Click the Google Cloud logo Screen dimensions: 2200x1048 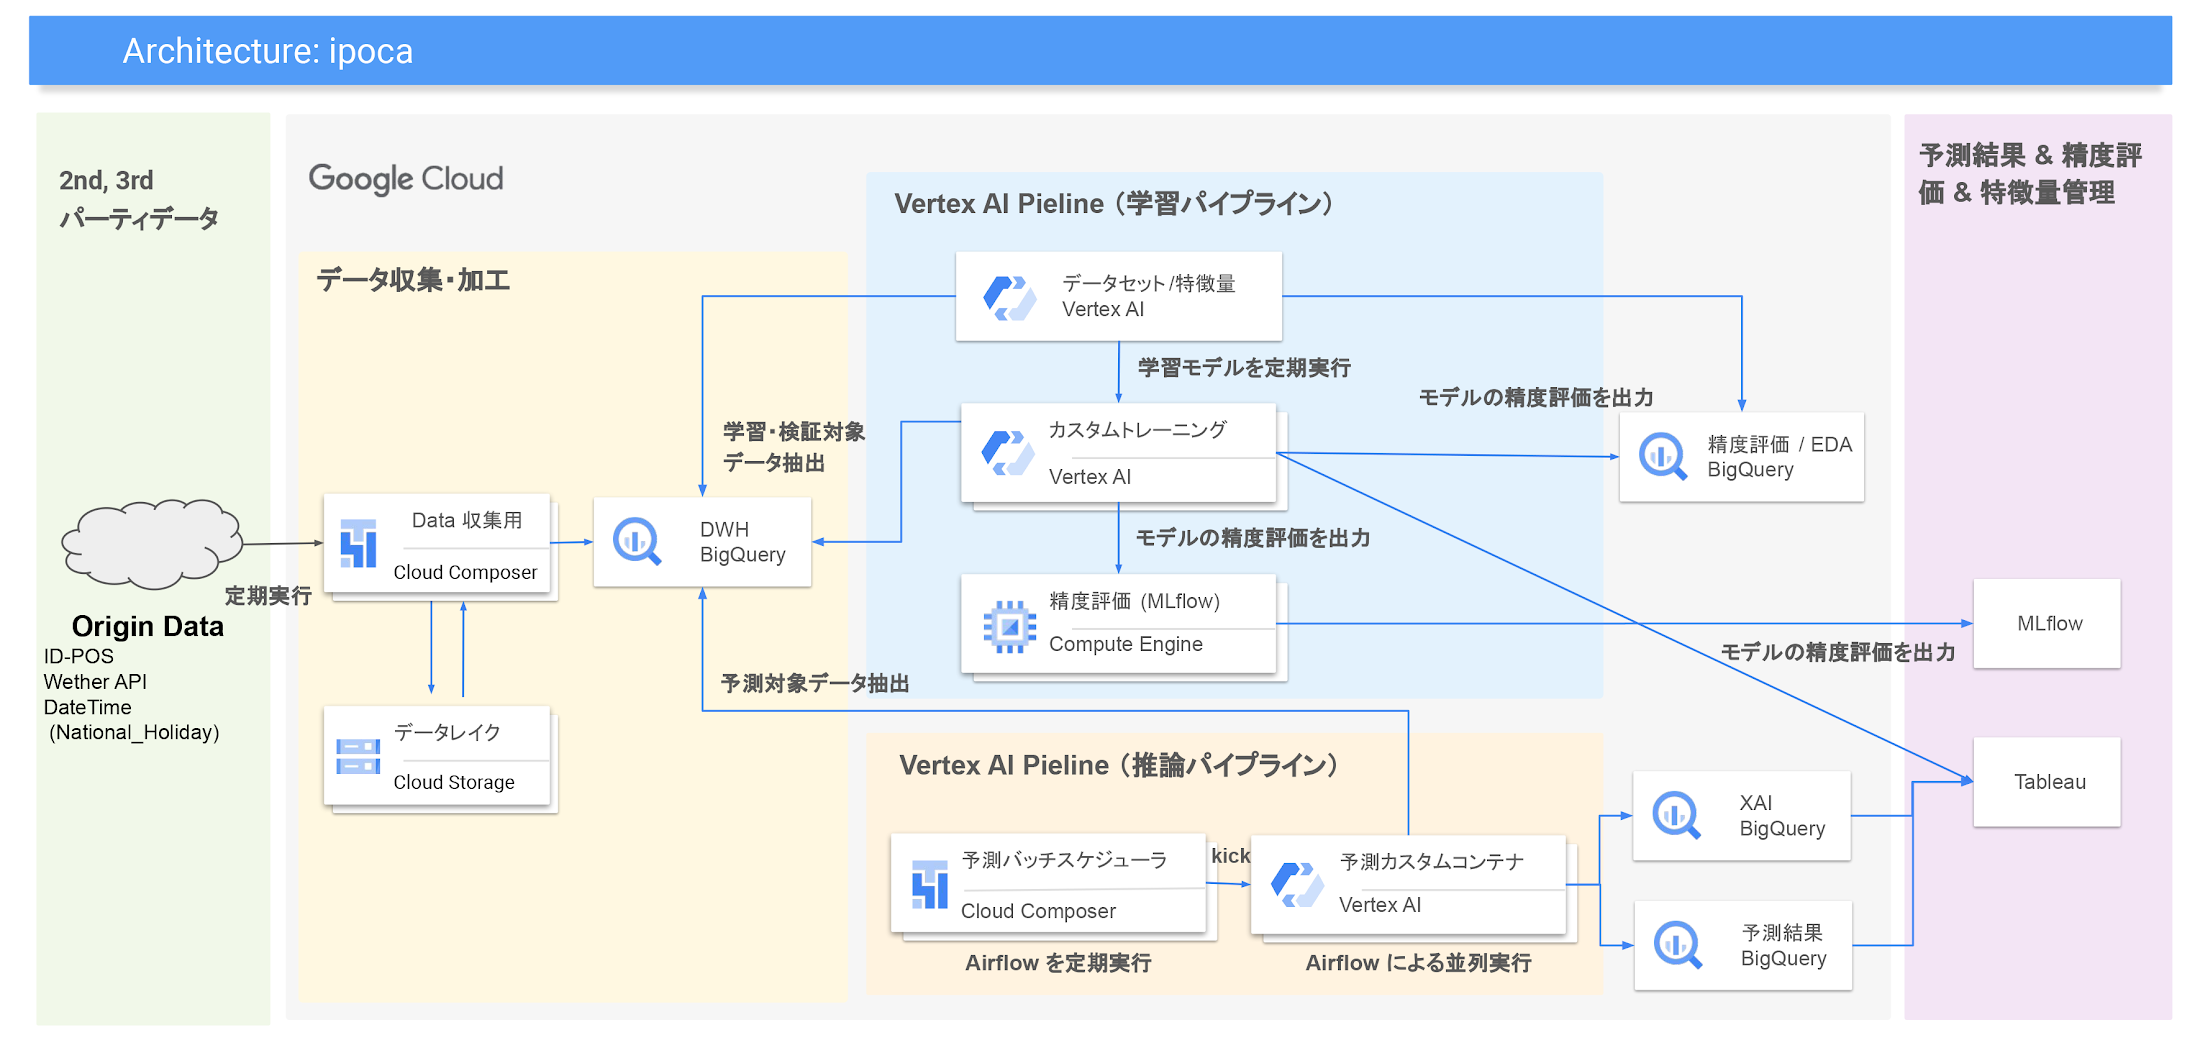pyautogui.click(x=406, y=179)
